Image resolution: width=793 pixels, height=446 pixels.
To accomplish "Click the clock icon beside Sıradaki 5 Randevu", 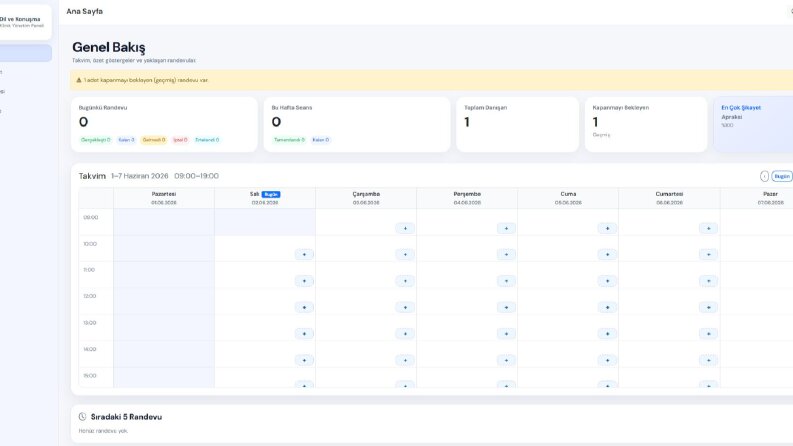I will click(82, 417).
